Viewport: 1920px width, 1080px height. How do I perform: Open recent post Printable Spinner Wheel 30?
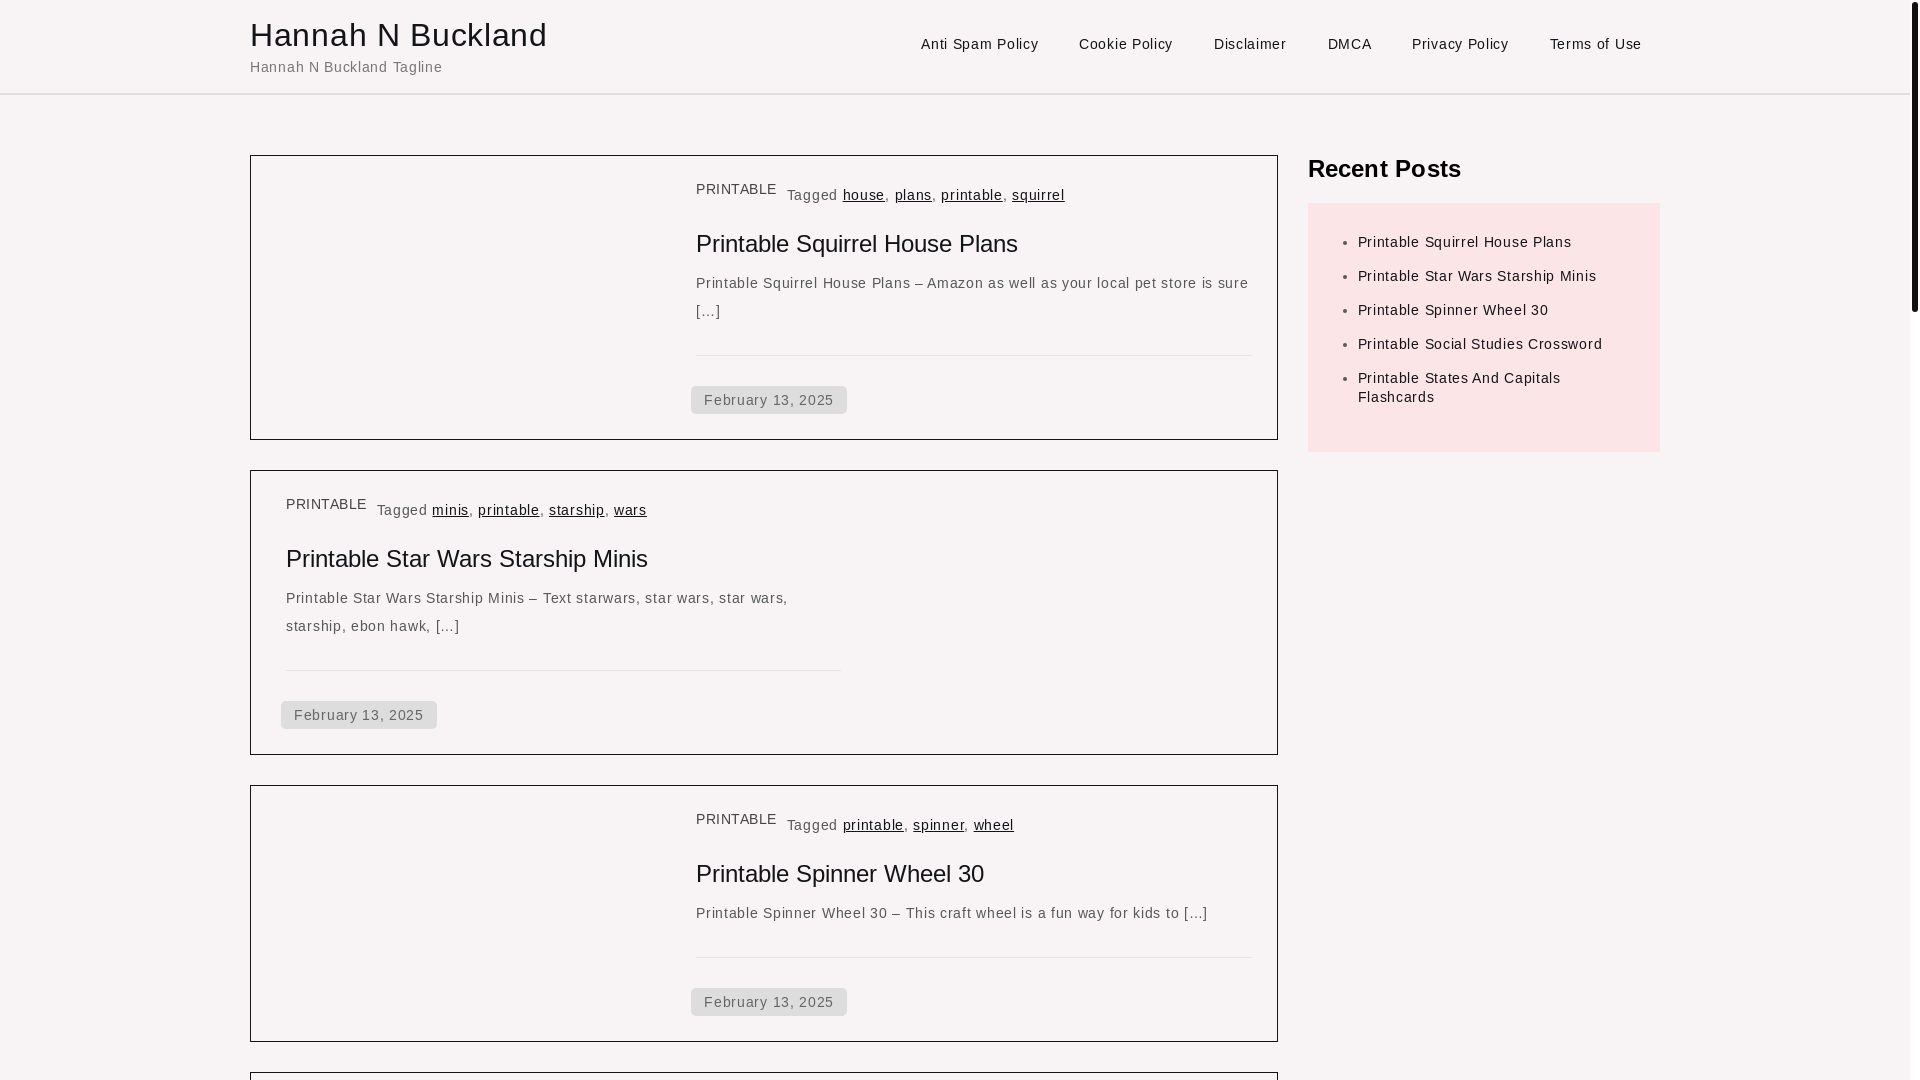pos(1452,310)
